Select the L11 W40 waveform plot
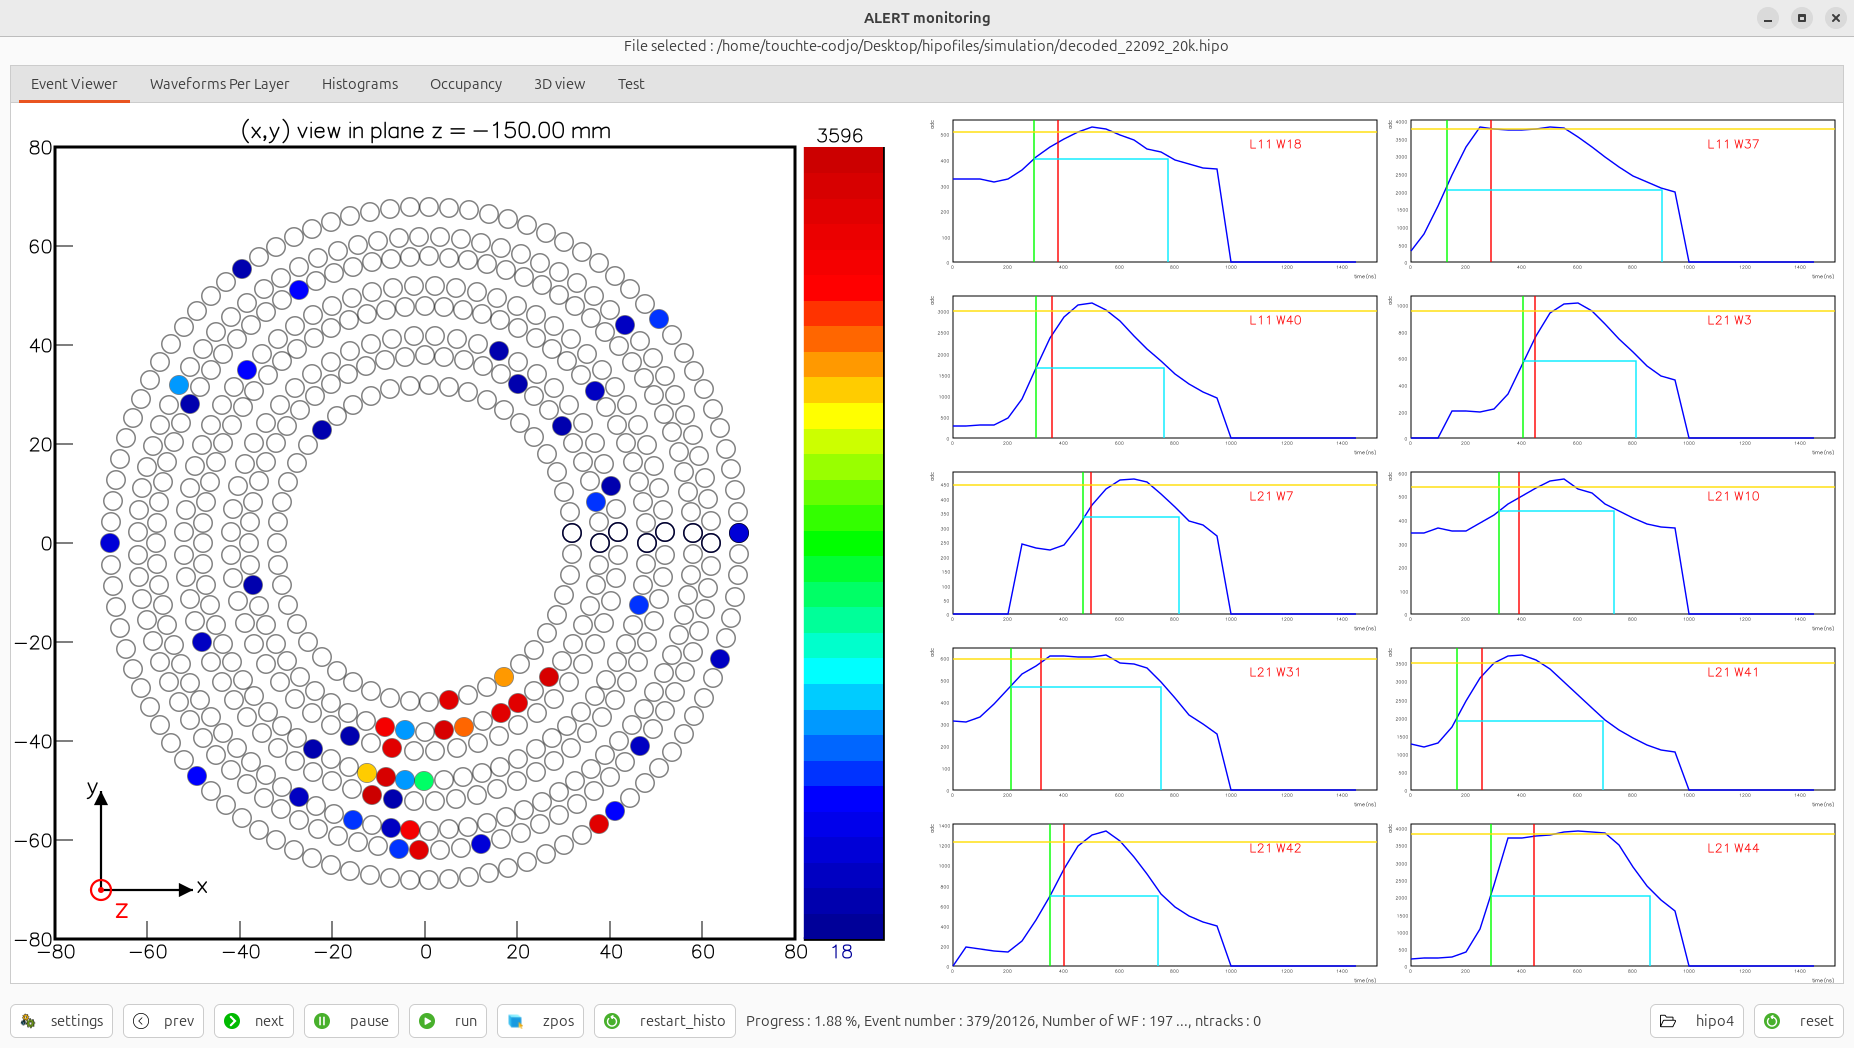The width and height of the screenshot is (1854, 1048). tap(1165, 367)
